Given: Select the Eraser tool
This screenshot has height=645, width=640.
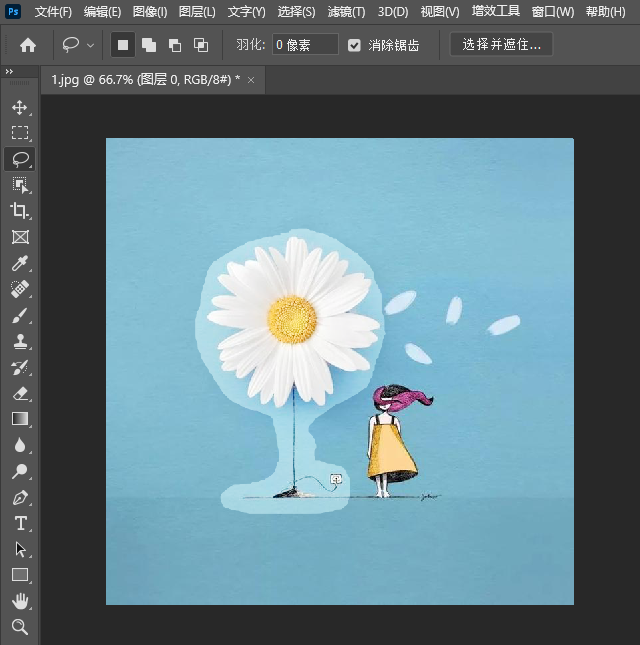Looking at the screenshot, I should tap(20, 394).
